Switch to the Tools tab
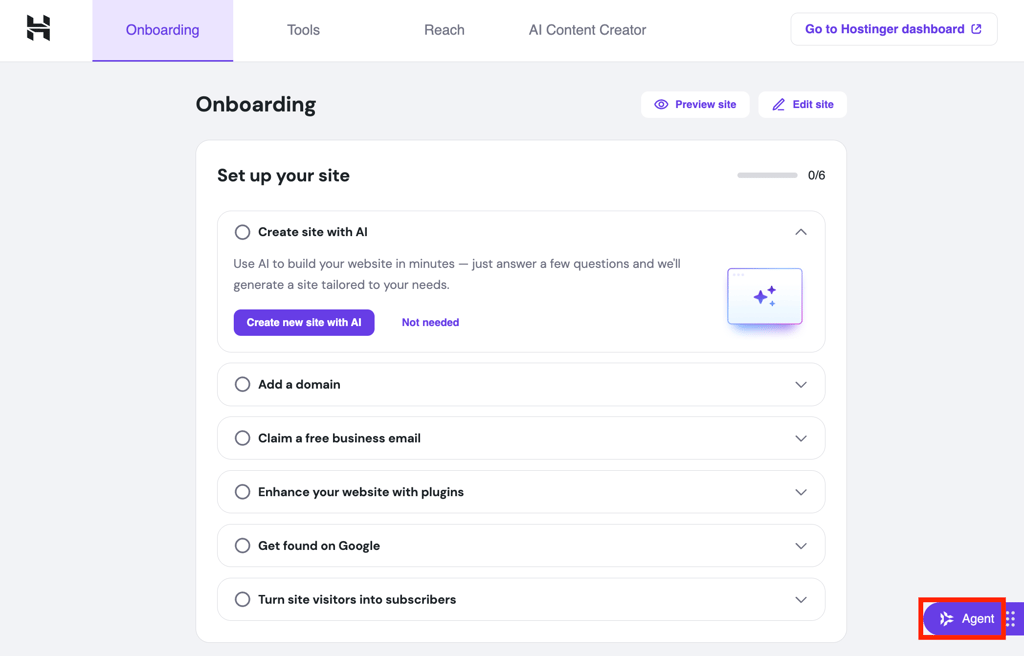 click(x=303, y=30)
